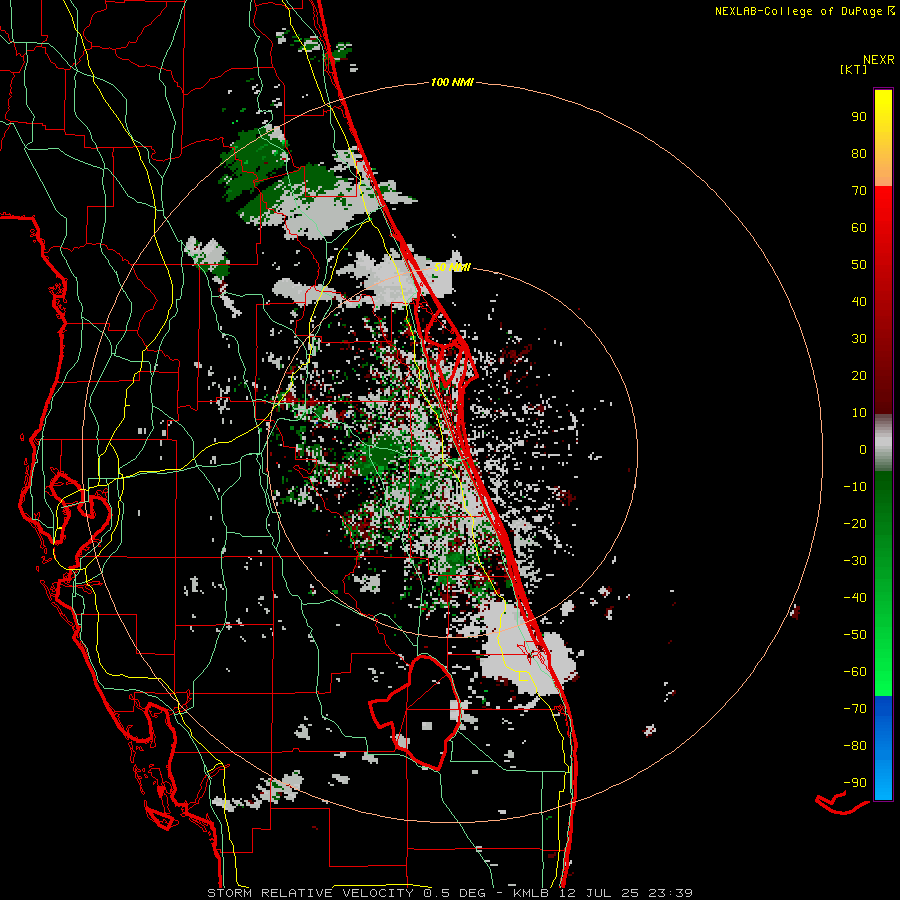Click the 50 NMI range ring label
The width and height of the screenshot is (900, 900).
452,267
